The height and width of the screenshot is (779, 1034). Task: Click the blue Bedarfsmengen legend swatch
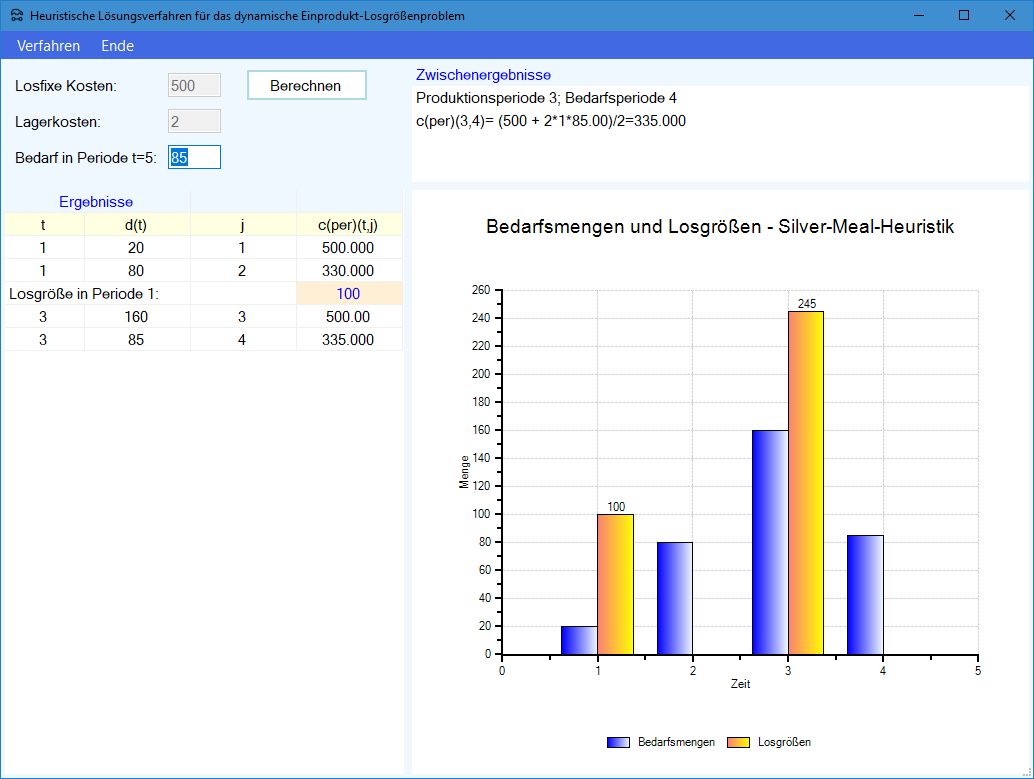coord(619,742)
